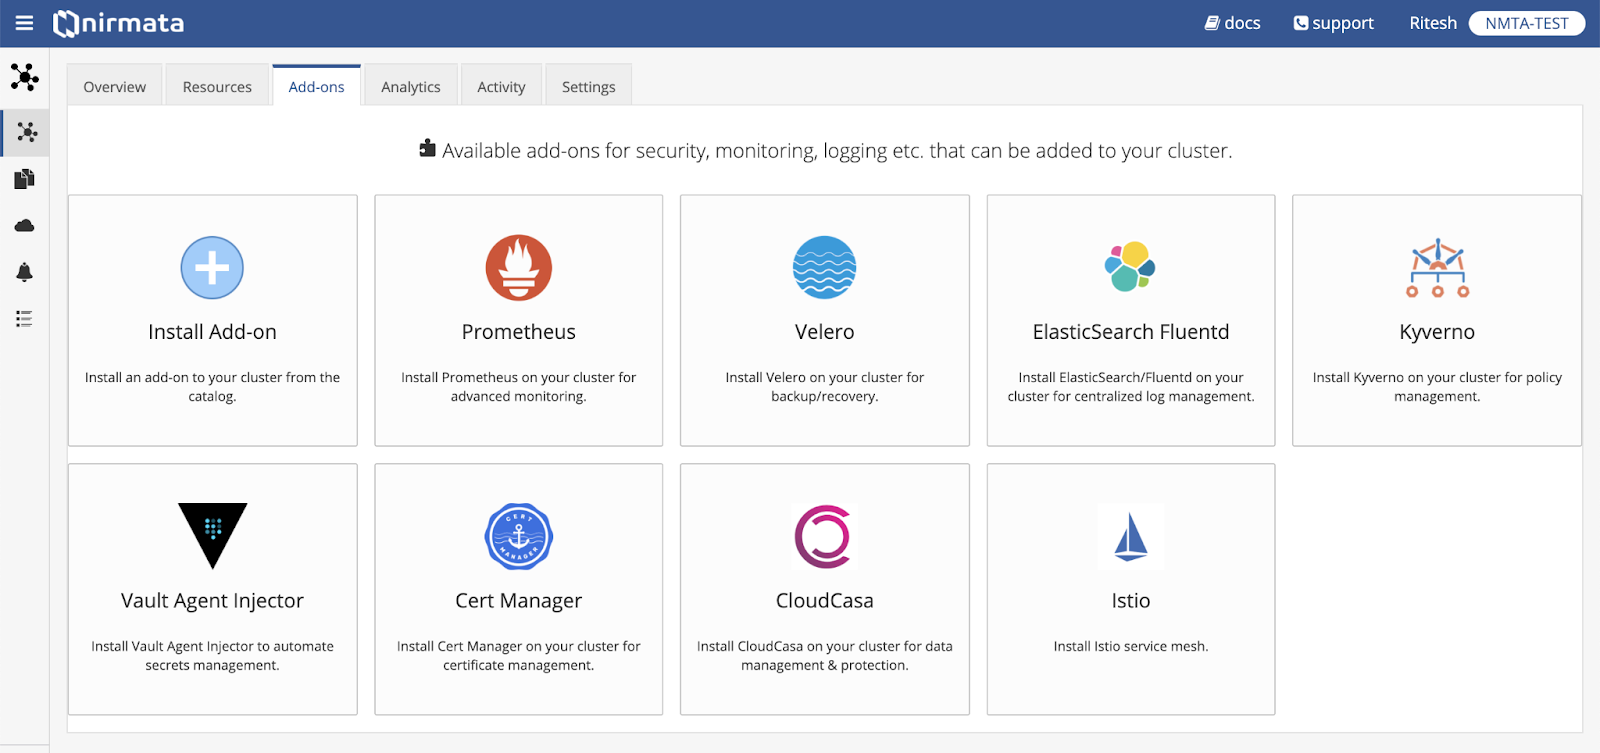This screenshot has width=1600, height=753.
Task: Click the Istio card title
Action: point(1130,601)
